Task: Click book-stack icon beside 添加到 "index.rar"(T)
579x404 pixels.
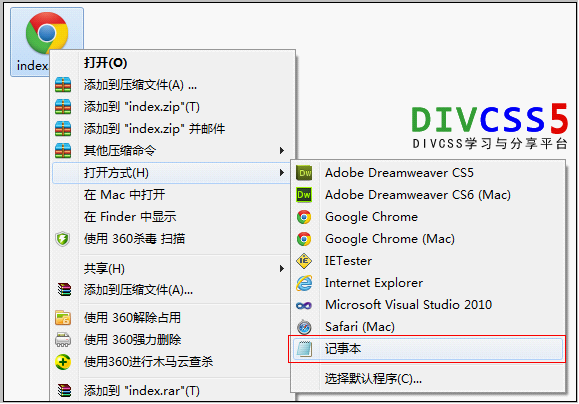Action: point(64,390)
